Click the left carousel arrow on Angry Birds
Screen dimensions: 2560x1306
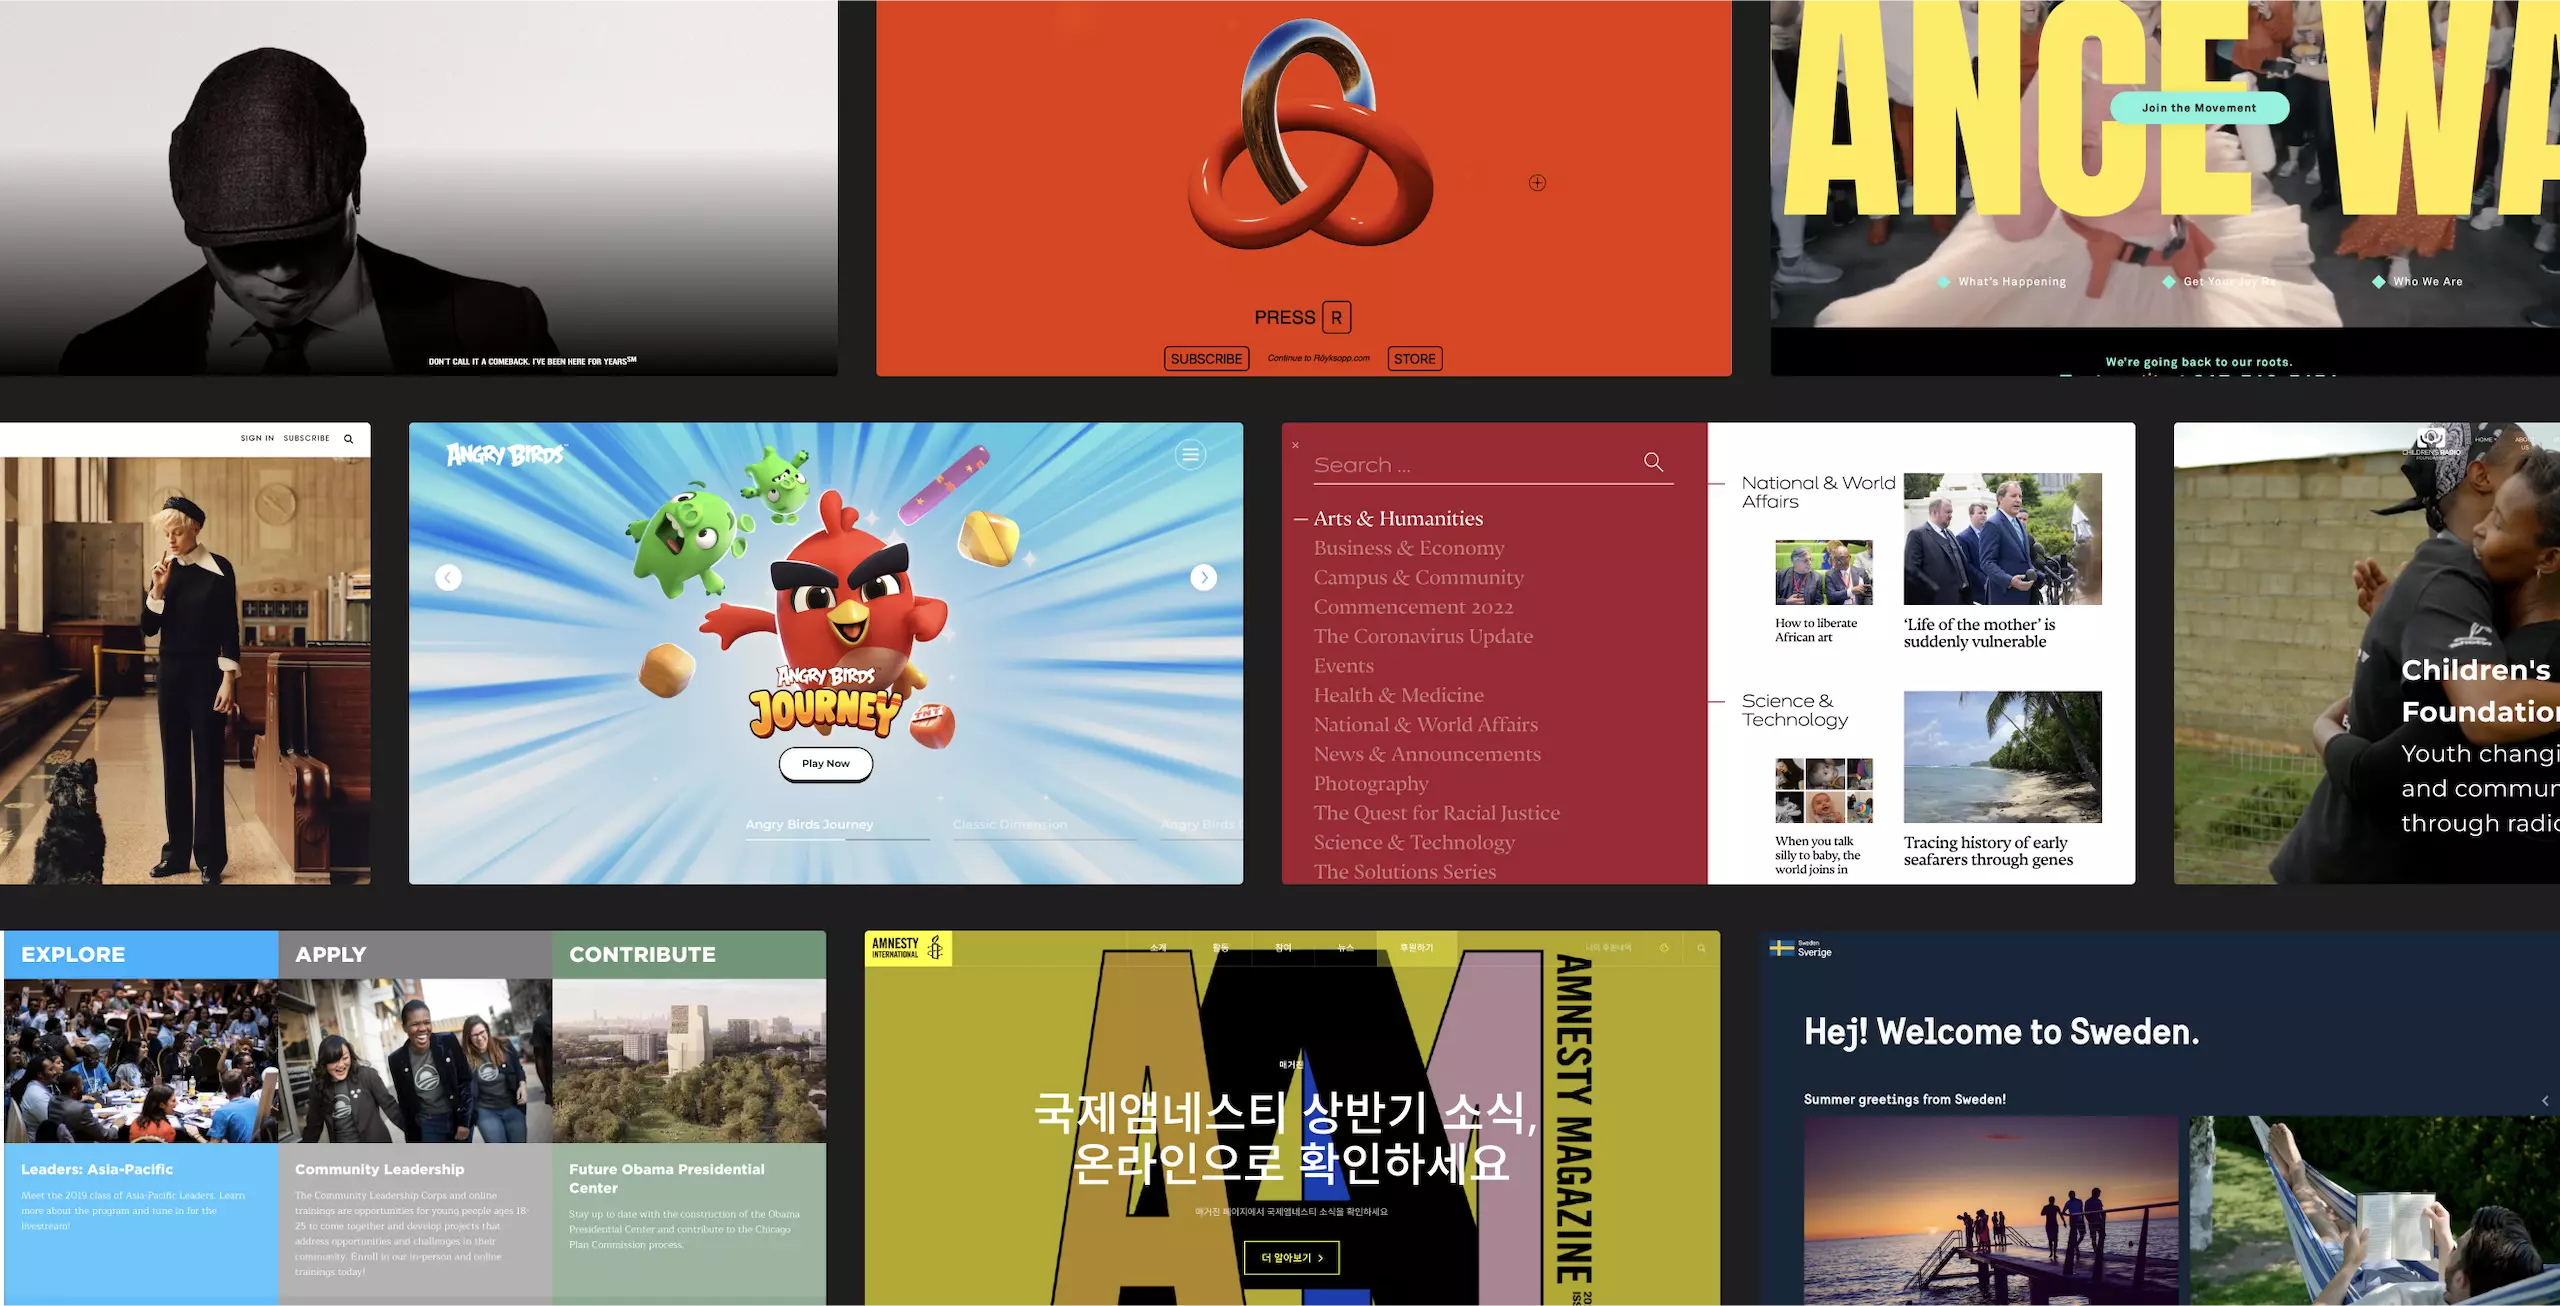(448, 576)
